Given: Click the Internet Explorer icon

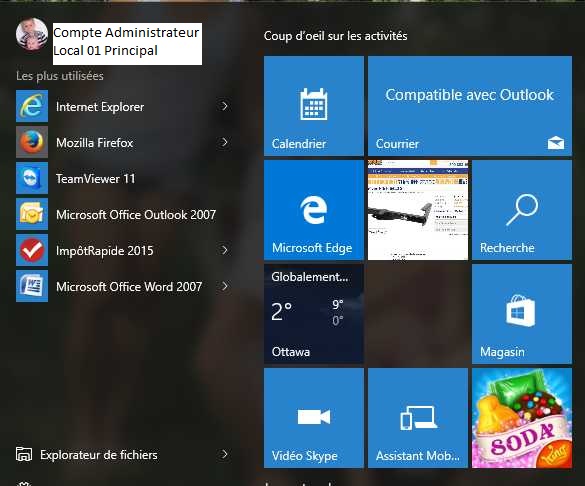Looking at the screenshot, I should (x=32, y=106).
